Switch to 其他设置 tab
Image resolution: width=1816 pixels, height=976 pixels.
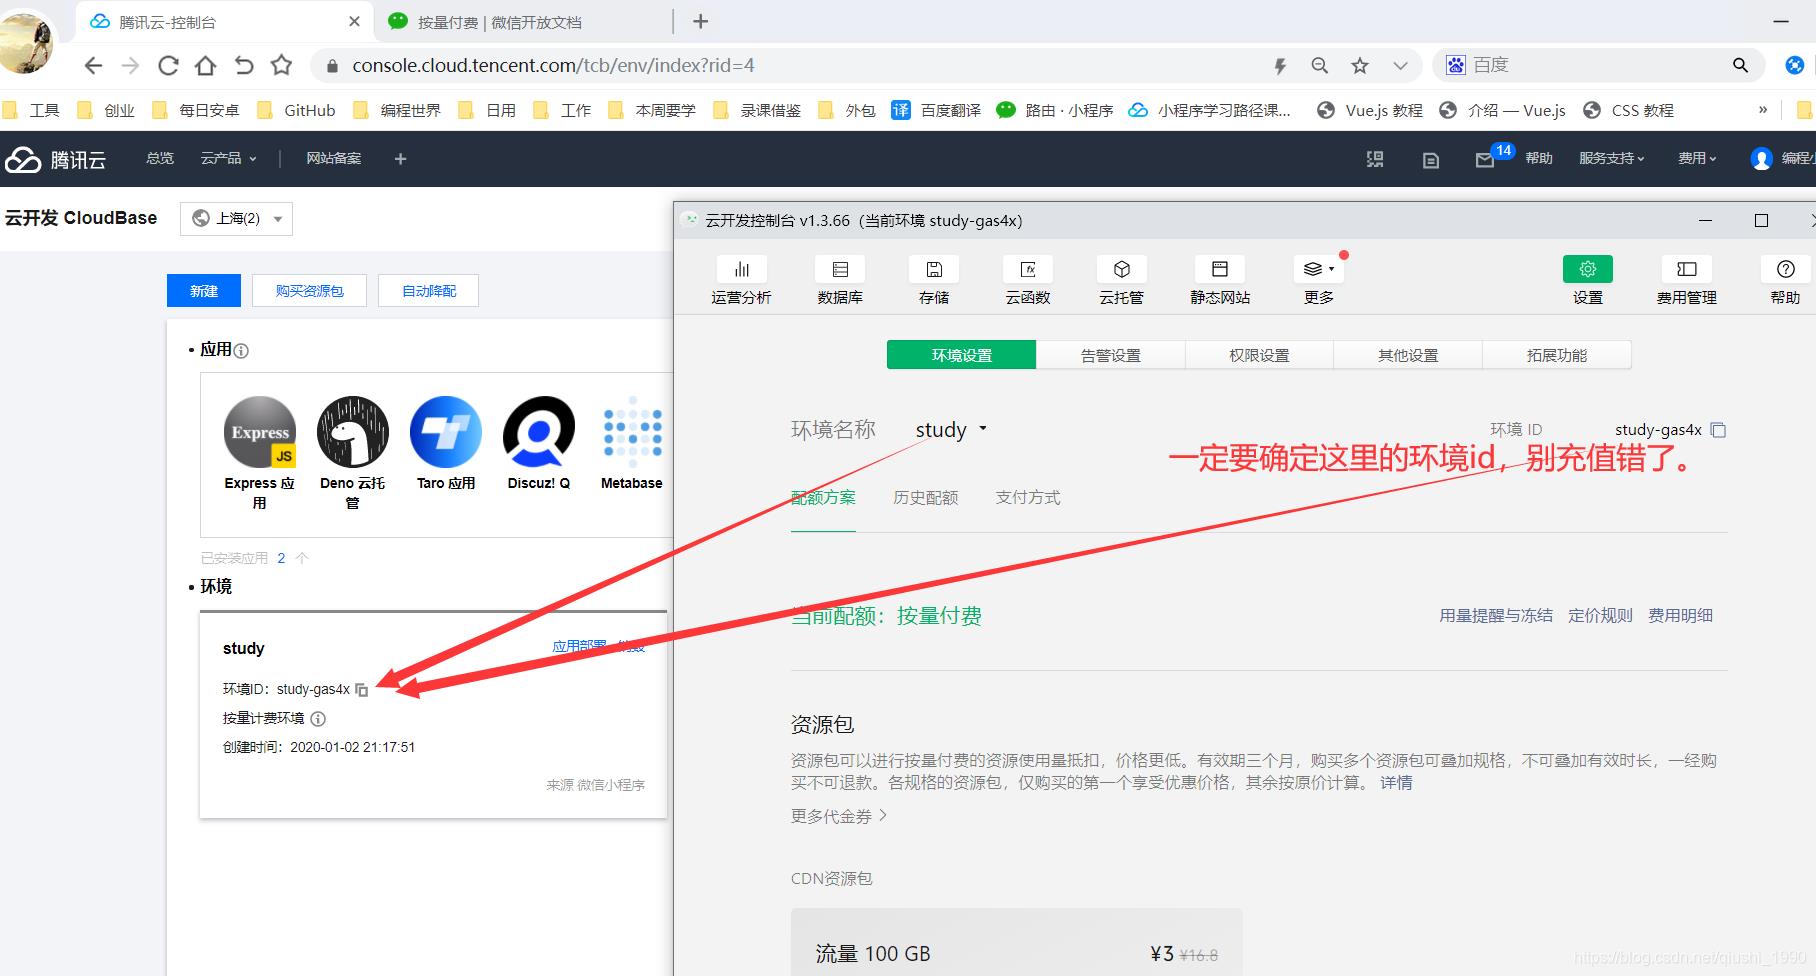(1408, 355)
